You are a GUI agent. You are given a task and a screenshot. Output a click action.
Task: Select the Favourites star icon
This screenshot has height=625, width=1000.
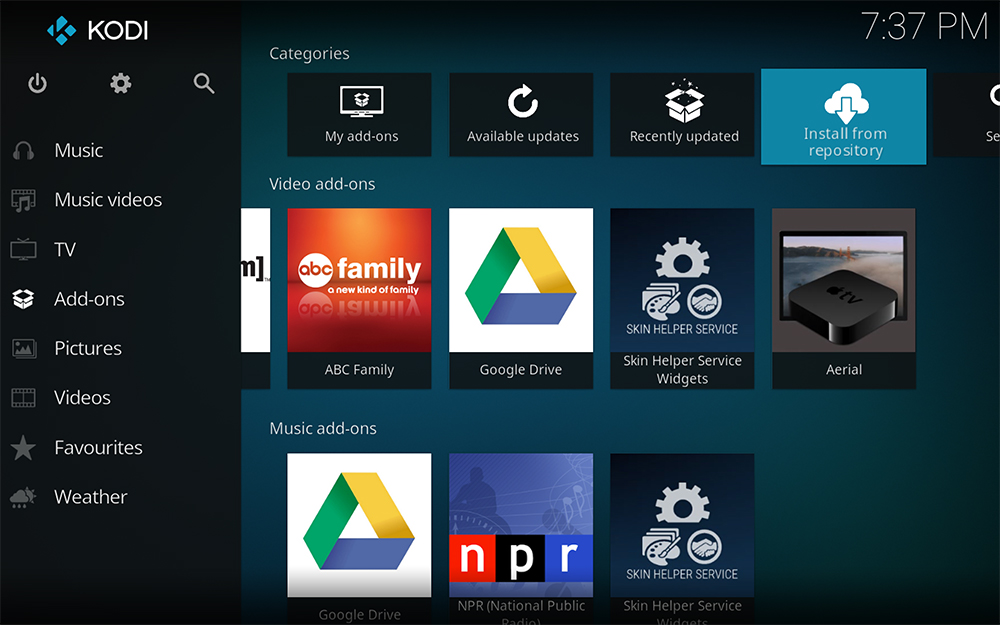click(22, 447)
